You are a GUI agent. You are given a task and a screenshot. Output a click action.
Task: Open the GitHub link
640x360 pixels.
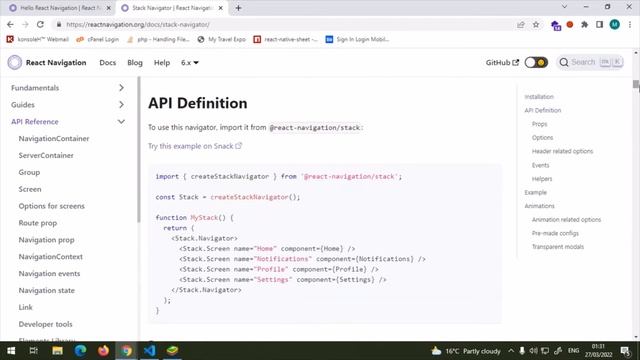tap(502, 62)
